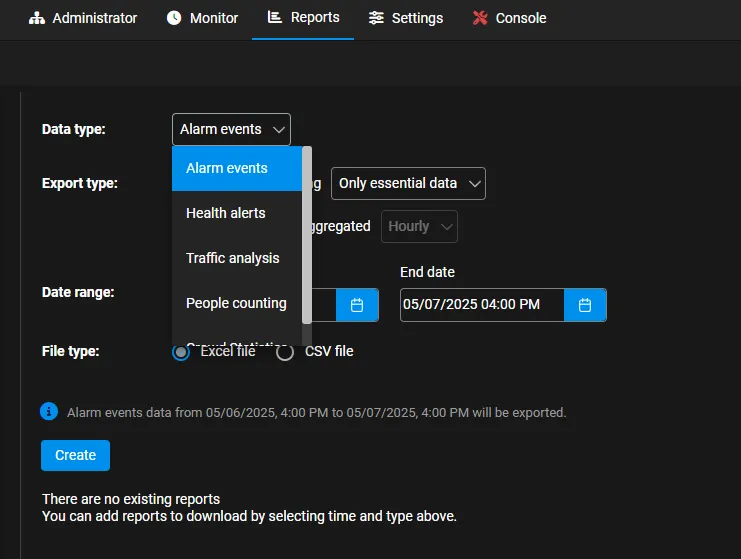This screenshot has height=559, width=741.
Task: Click the End date input field
Action: click(x=482, y=305)
